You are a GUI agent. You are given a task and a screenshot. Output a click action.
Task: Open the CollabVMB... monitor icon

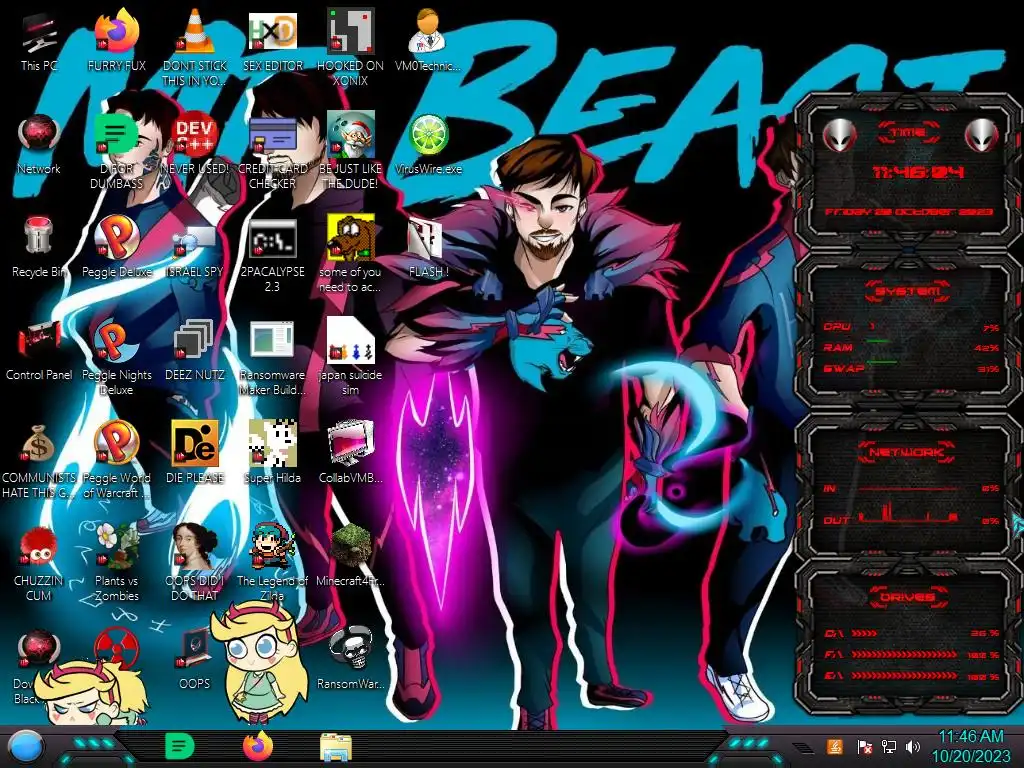[350, 452]
